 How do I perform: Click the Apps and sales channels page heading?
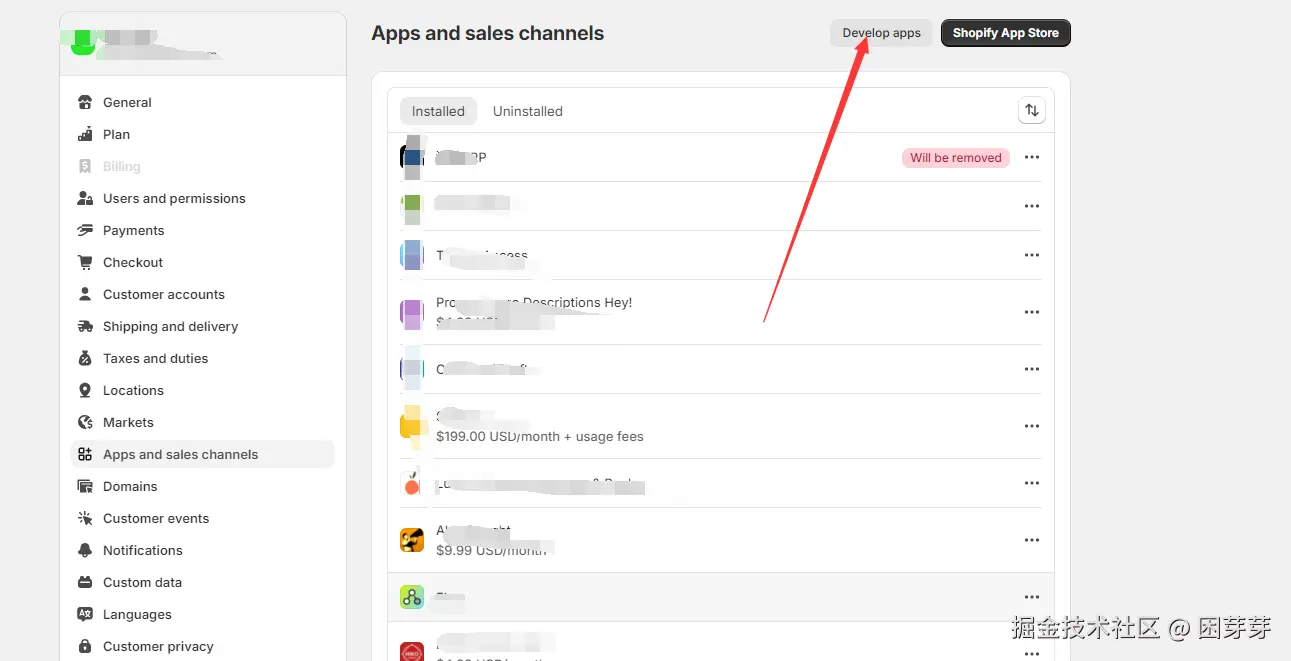coord(488,33)
